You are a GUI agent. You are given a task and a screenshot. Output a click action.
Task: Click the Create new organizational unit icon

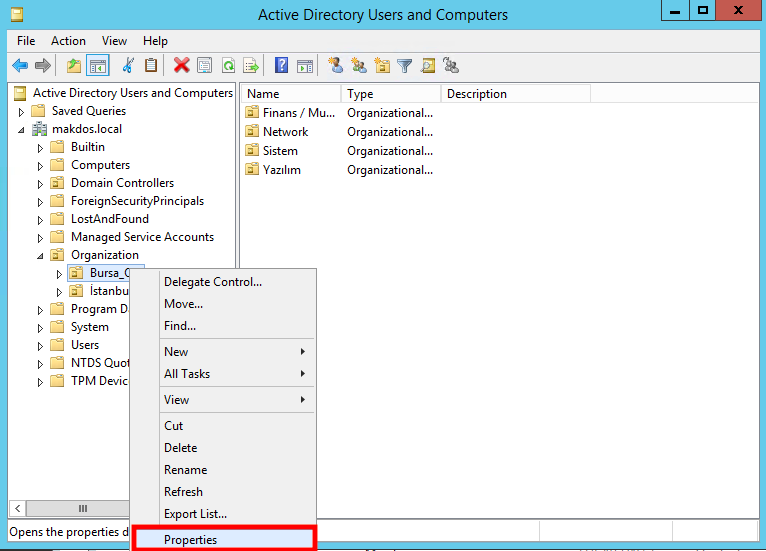[x=382, y=65]
